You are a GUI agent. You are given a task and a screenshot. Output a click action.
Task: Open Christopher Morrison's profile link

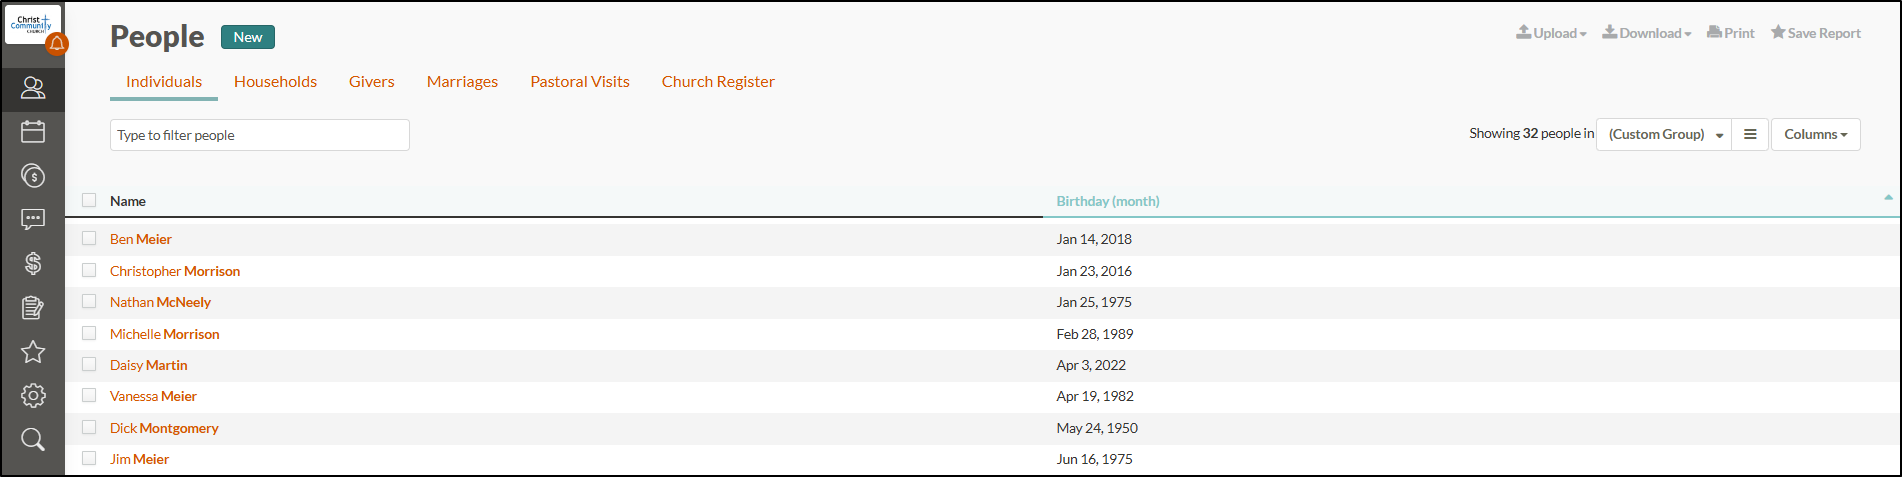click(175, 271)
